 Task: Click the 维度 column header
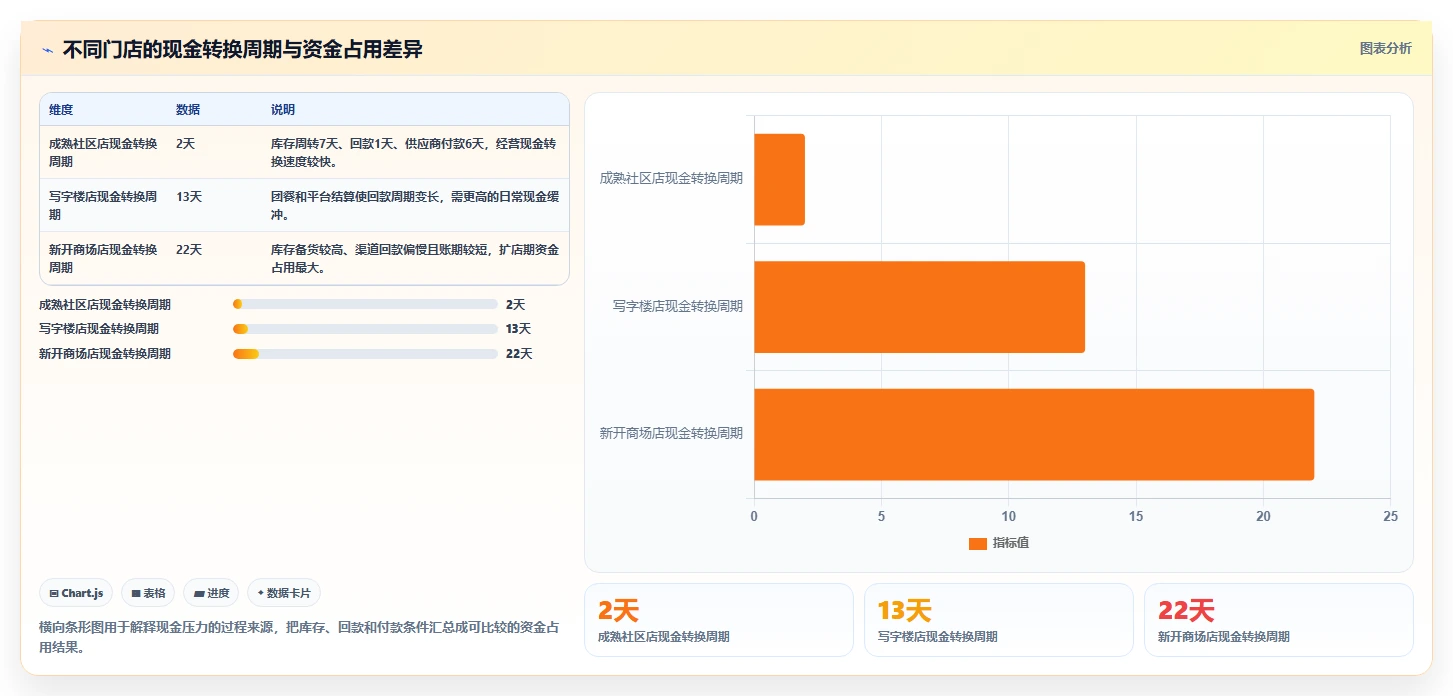coord(61,110)
